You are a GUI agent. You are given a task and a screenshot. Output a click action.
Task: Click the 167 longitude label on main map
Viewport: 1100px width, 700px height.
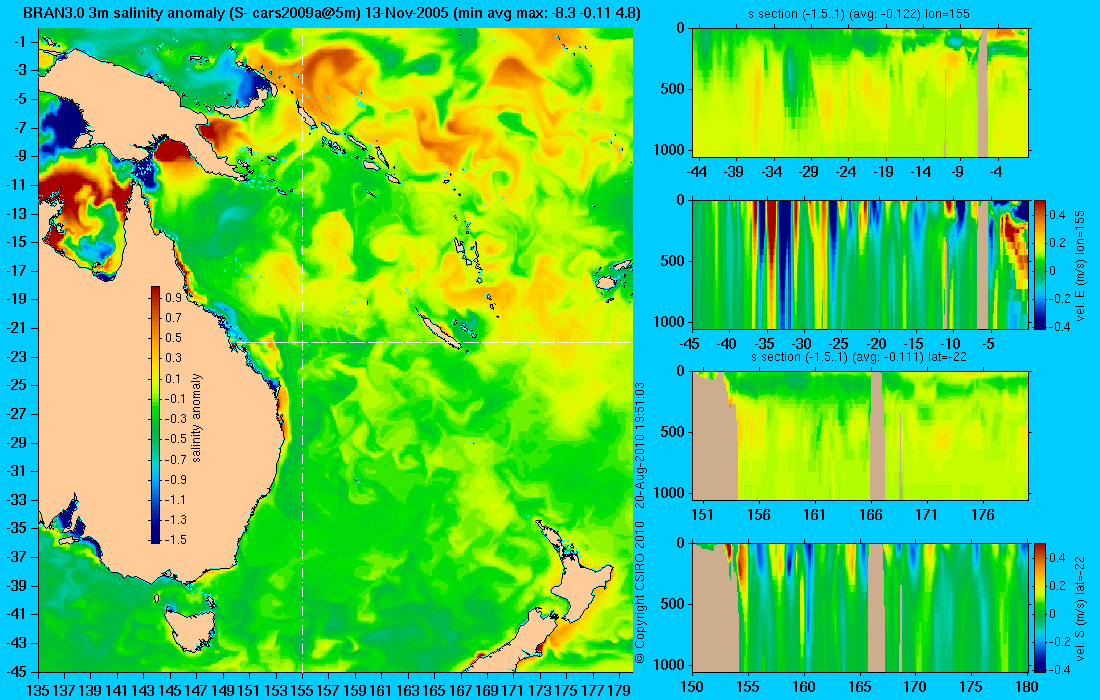[460, 690]
